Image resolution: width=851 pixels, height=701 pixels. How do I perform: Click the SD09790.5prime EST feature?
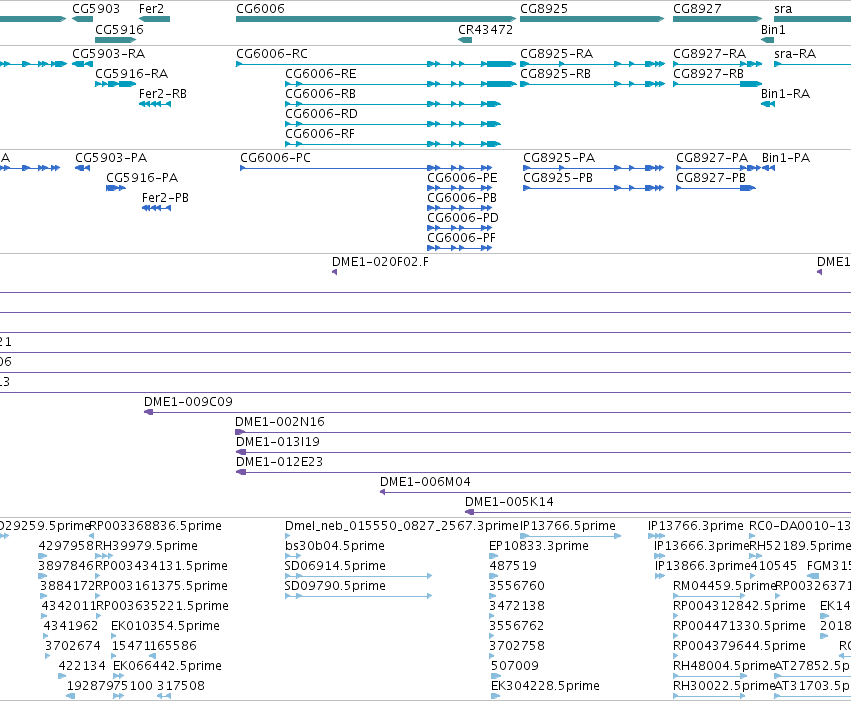point(359,596)
